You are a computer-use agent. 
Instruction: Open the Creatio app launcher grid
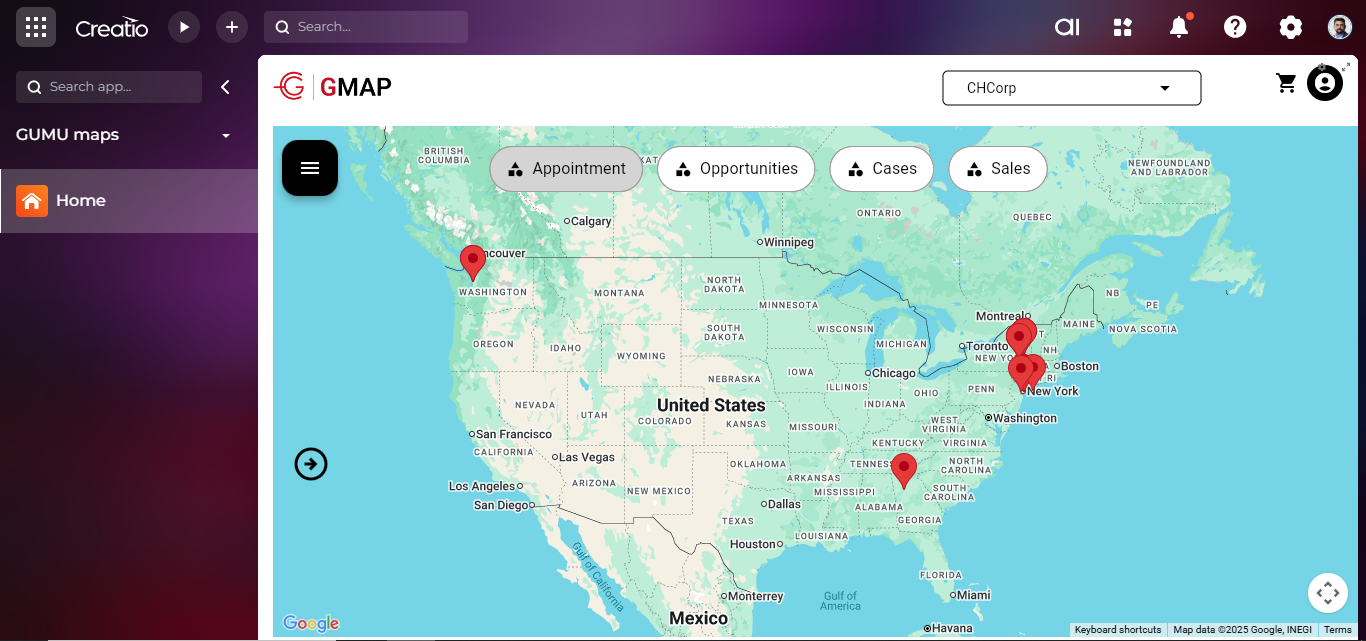[36, 27]
